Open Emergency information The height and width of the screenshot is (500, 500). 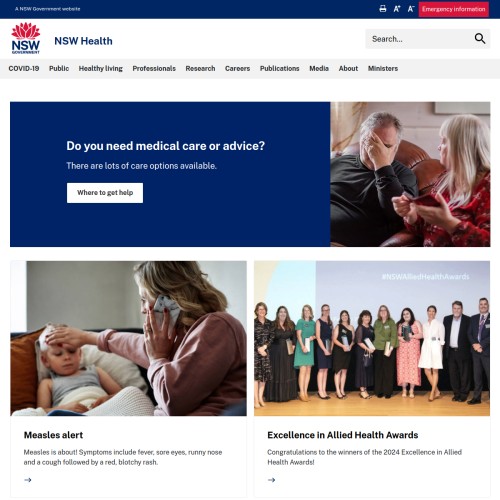[x=454, y=9]
